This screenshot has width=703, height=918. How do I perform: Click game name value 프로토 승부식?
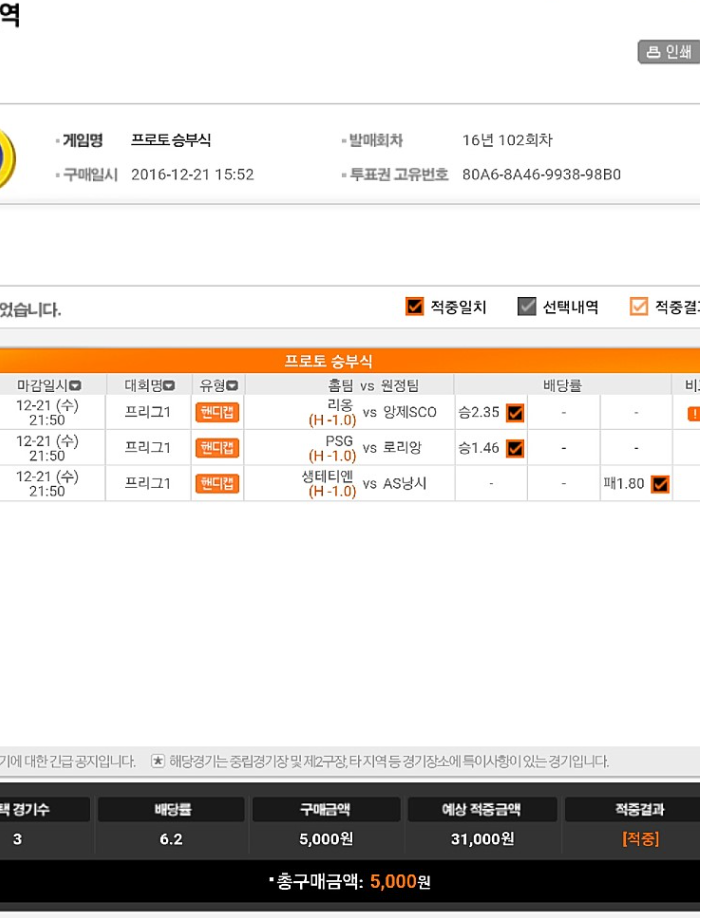click(x=171, y=141)
